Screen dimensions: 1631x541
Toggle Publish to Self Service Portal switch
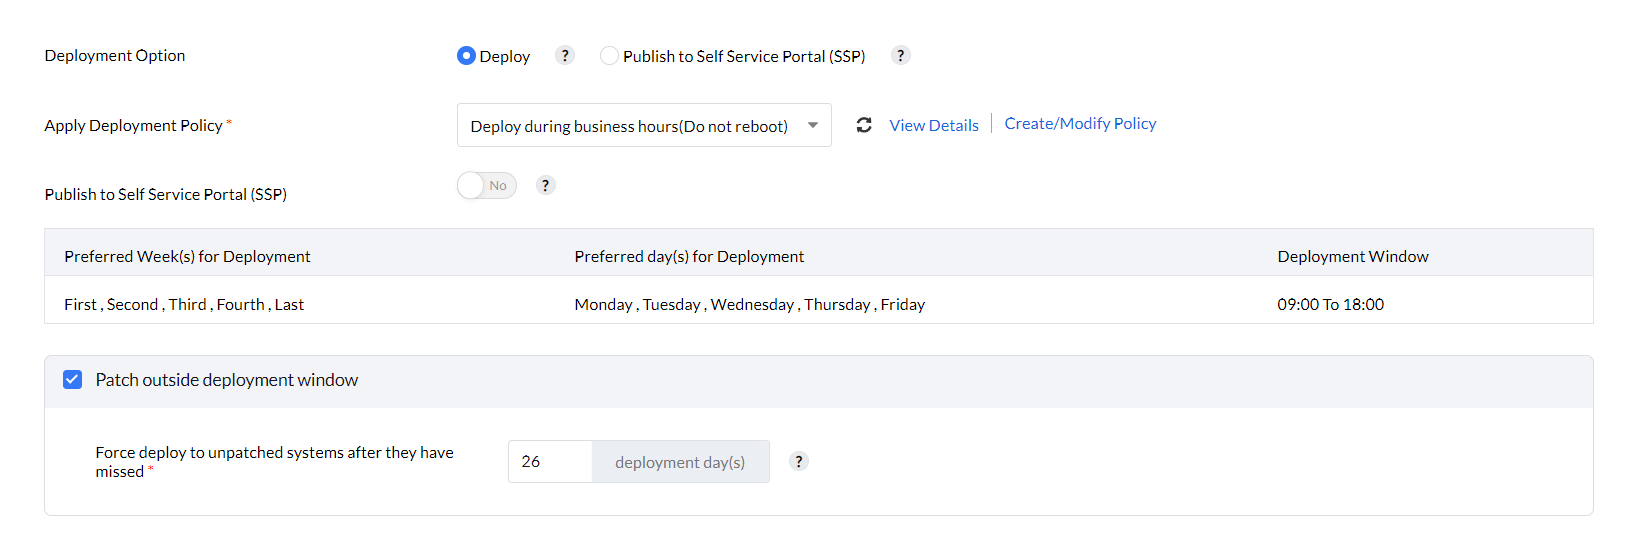[x=487, y=185]
